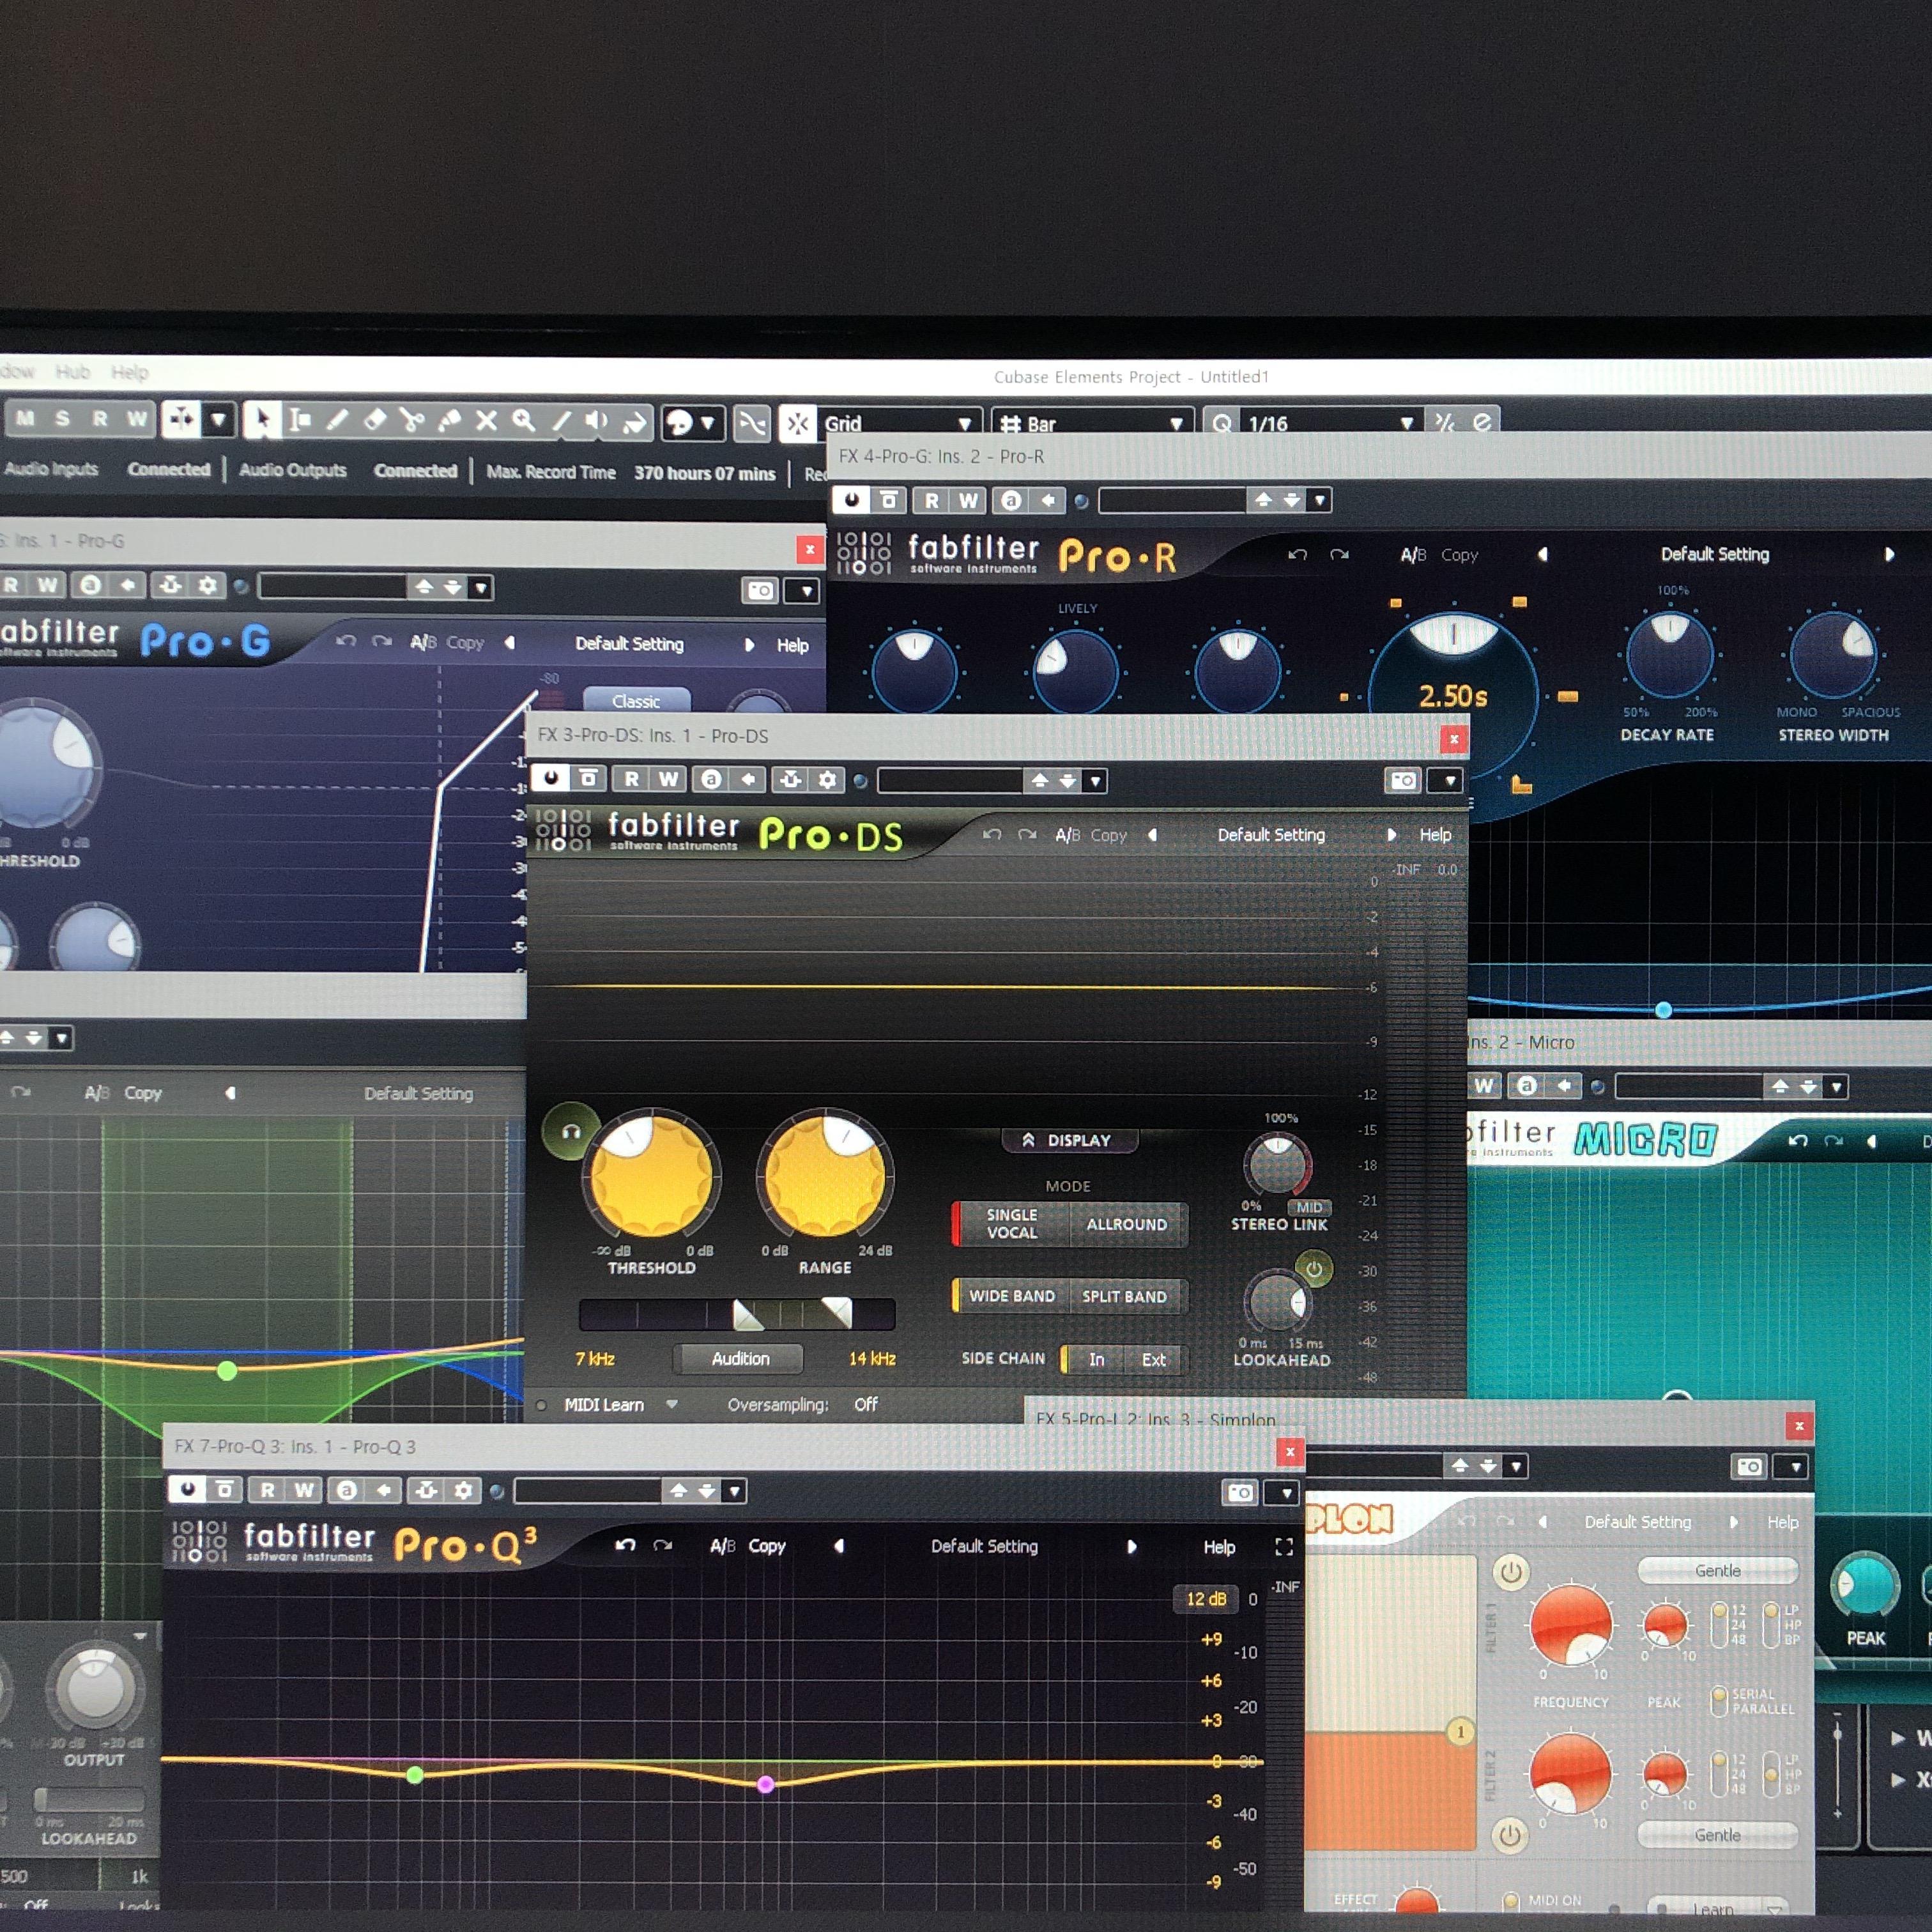
Task: Click the Pro-DS audition headphones icon
Action: coord(570,1131)
